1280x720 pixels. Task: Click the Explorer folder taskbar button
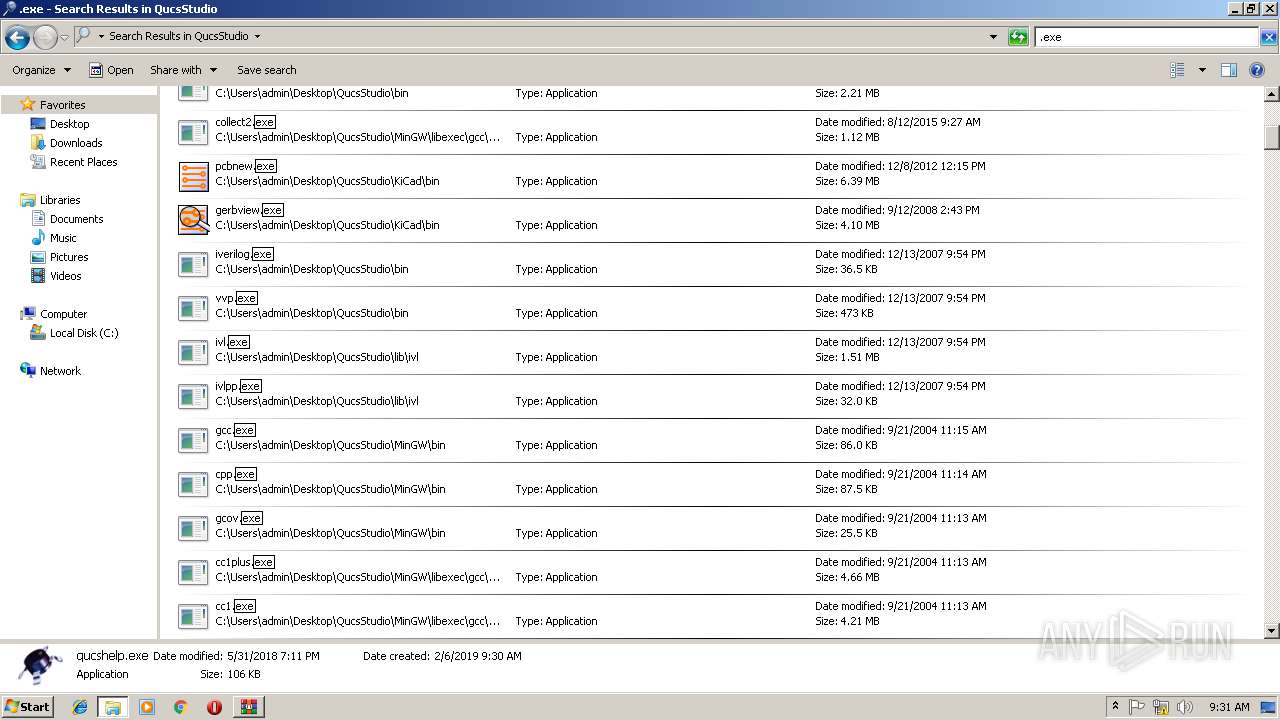[x=113, y=707]
